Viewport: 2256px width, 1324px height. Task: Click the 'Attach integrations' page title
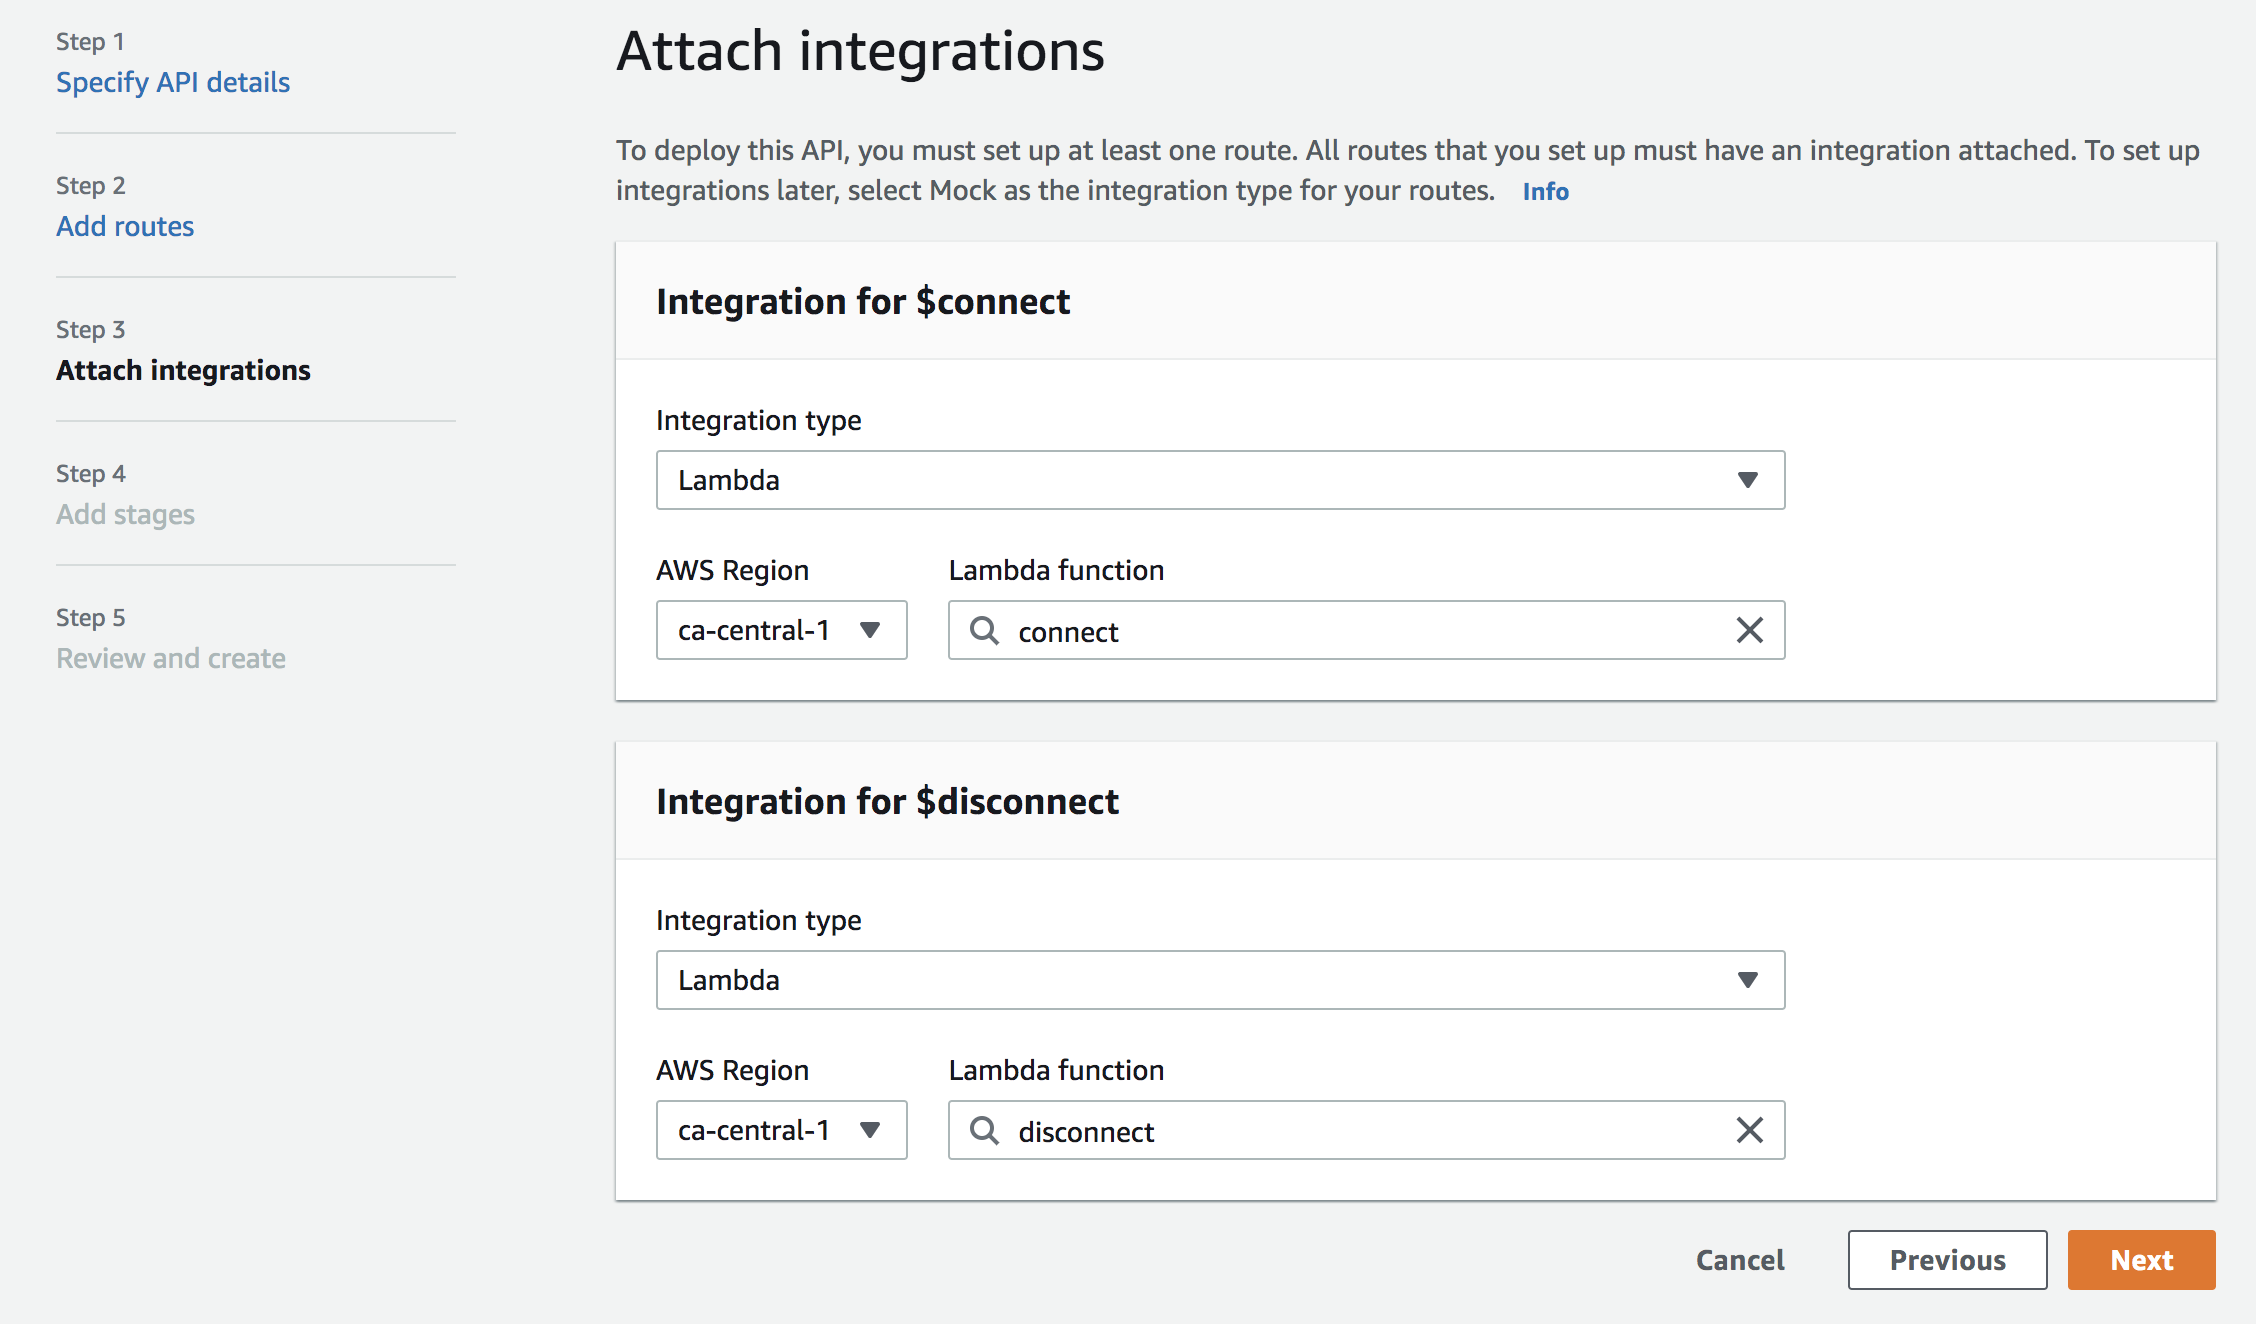click(x=860, y=51)
